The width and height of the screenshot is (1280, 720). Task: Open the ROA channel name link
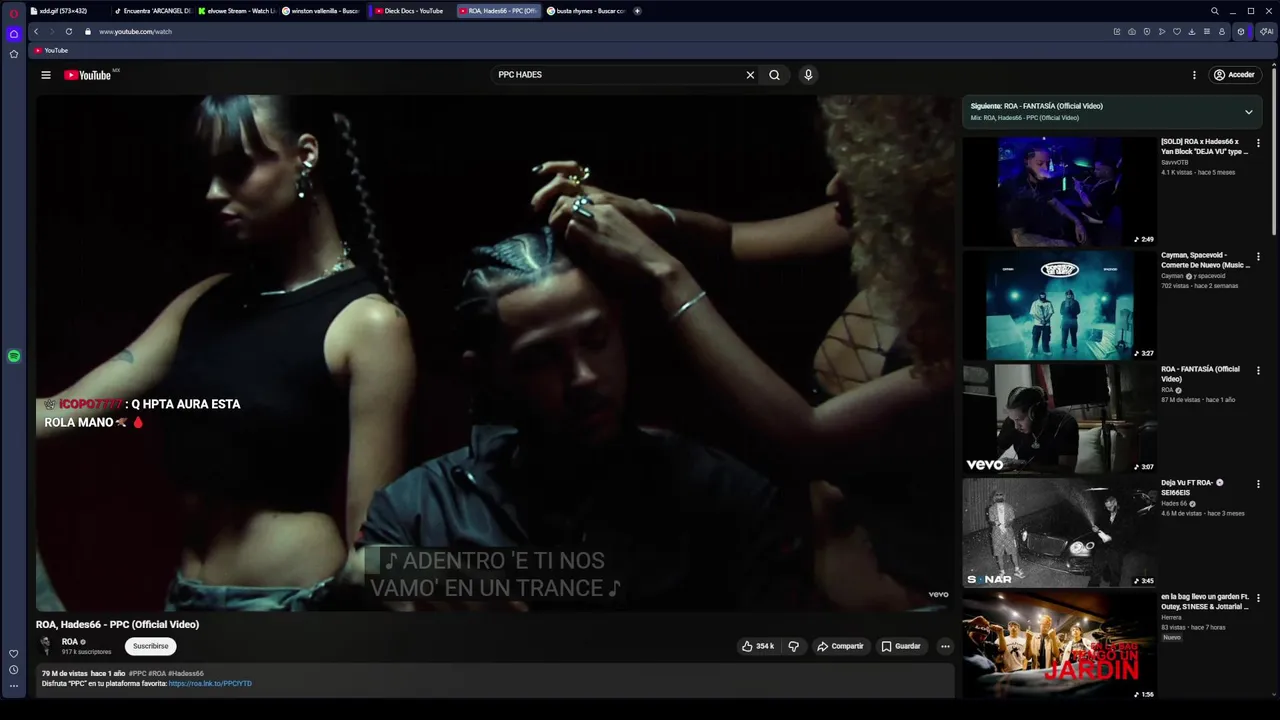coord(70,642)
